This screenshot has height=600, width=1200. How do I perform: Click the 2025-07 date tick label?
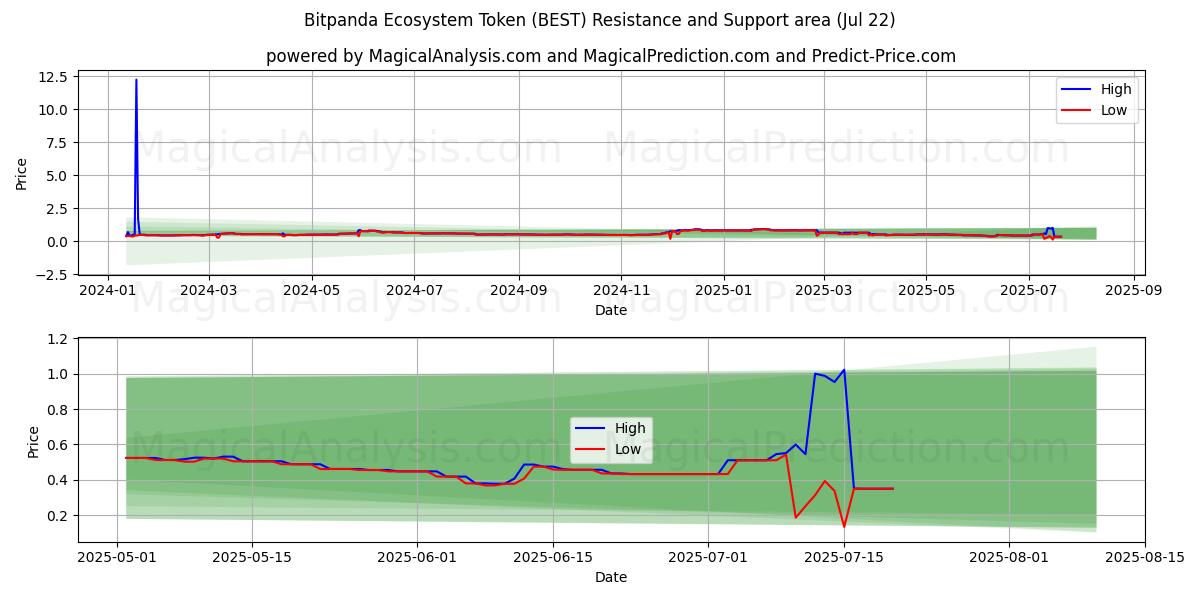pyautogui.click(x=1028, y=291)
